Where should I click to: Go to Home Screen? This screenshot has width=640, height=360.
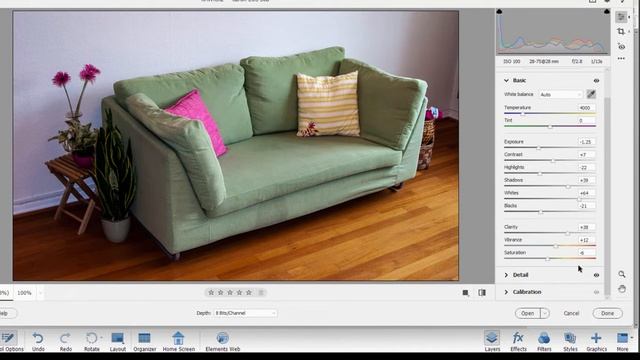[x=178, y=341]
